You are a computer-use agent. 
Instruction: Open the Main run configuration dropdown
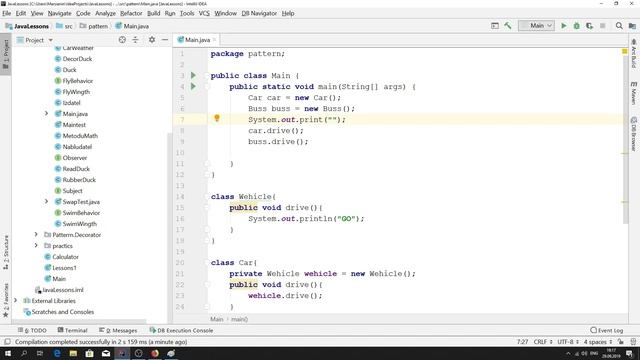click(536, 26)
